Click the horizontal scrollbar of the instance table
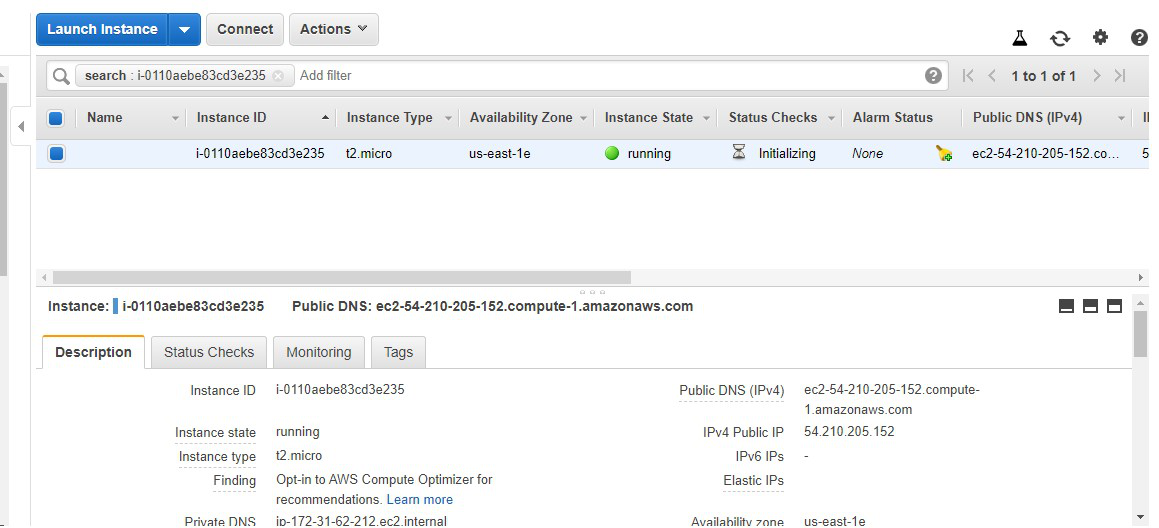 pyautogui.click(x=341, y=277)
